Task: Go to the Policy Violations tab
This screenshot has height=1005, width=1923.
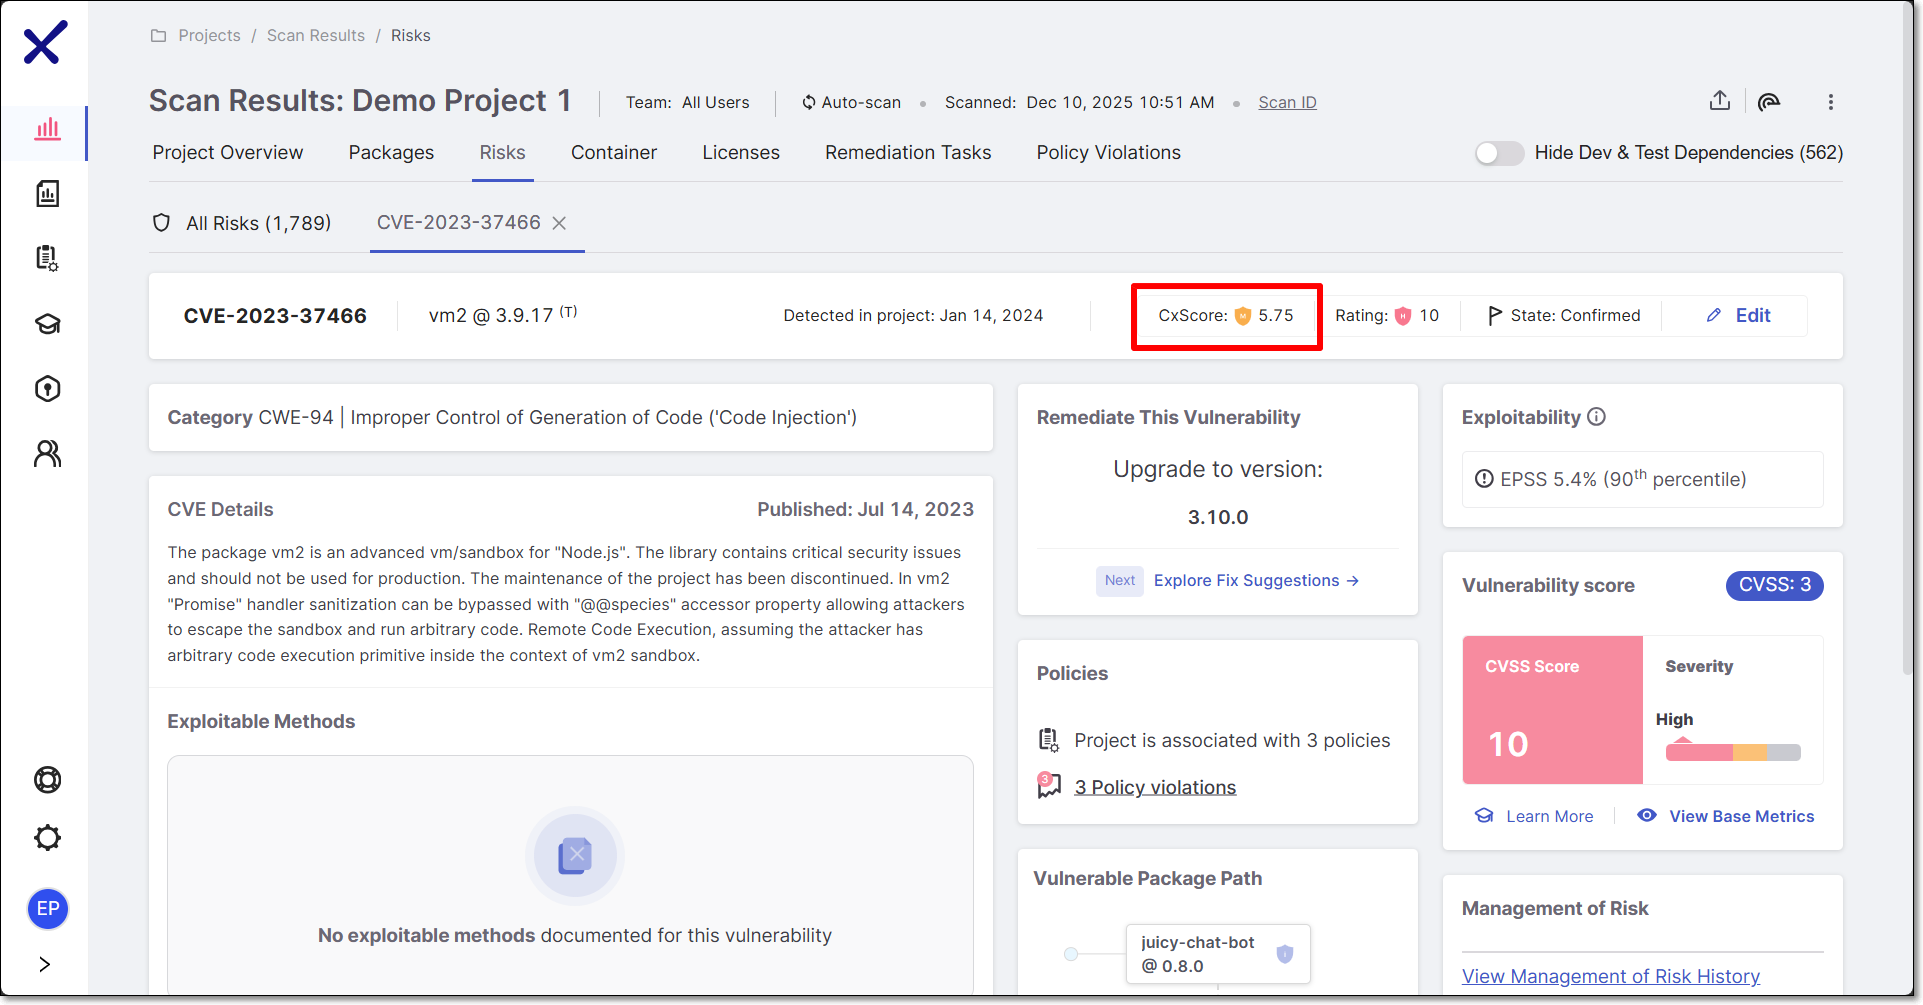Action: [x=1108, y=152]
